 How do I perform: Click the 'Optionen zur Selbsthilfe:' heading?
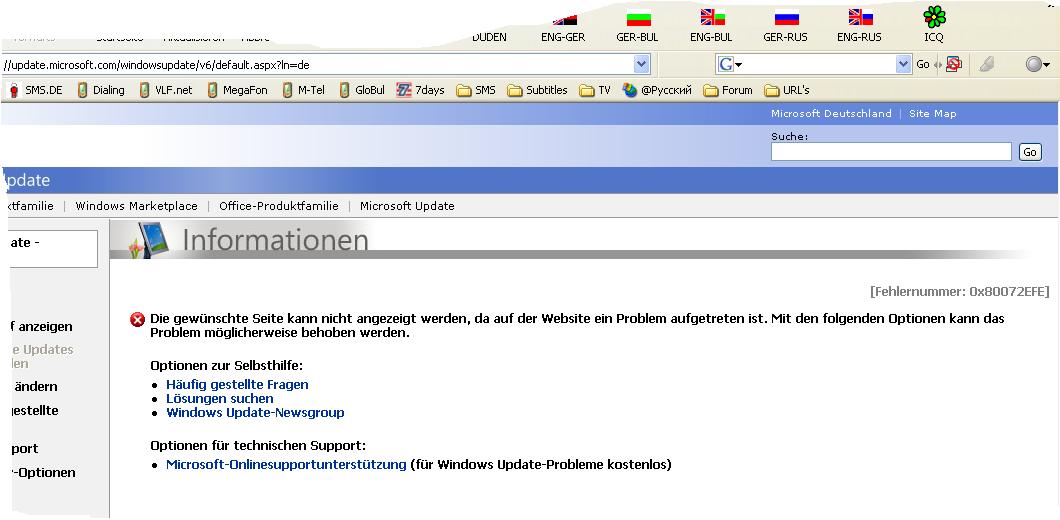(226, 366)
